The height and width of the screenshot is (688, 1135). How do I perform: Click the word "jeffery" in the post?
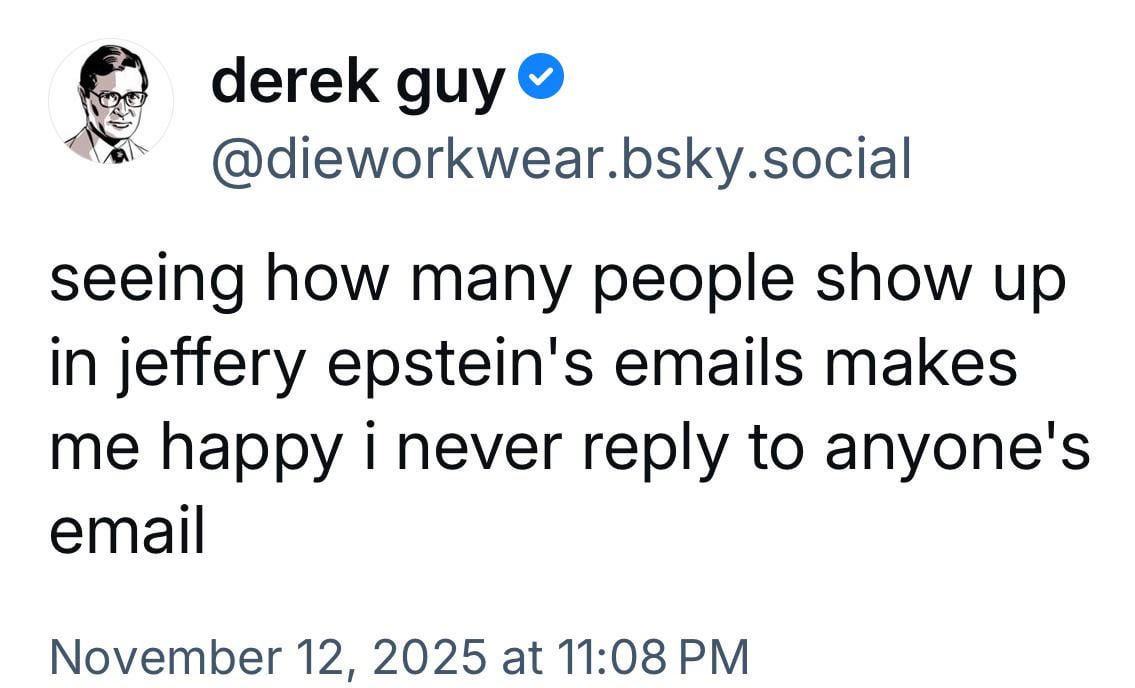[218, 366]
